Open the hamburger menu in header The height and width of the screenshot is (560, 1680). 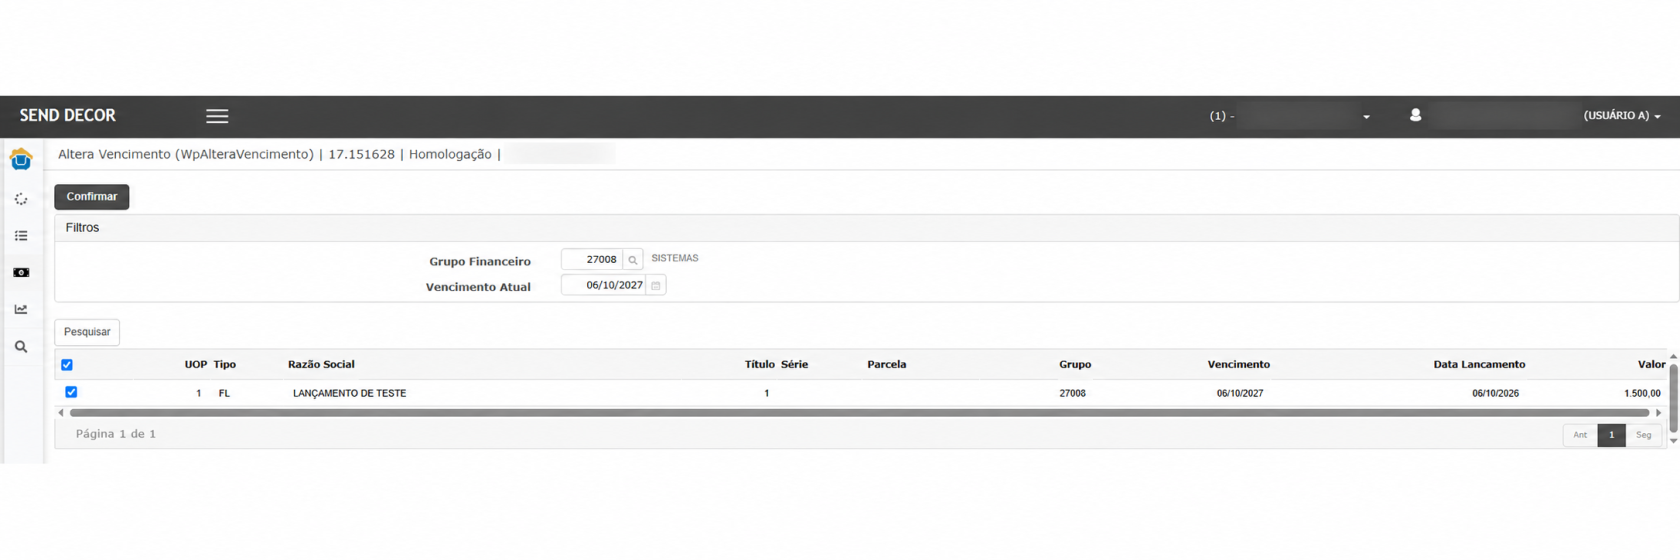click(x=217, y=116)
